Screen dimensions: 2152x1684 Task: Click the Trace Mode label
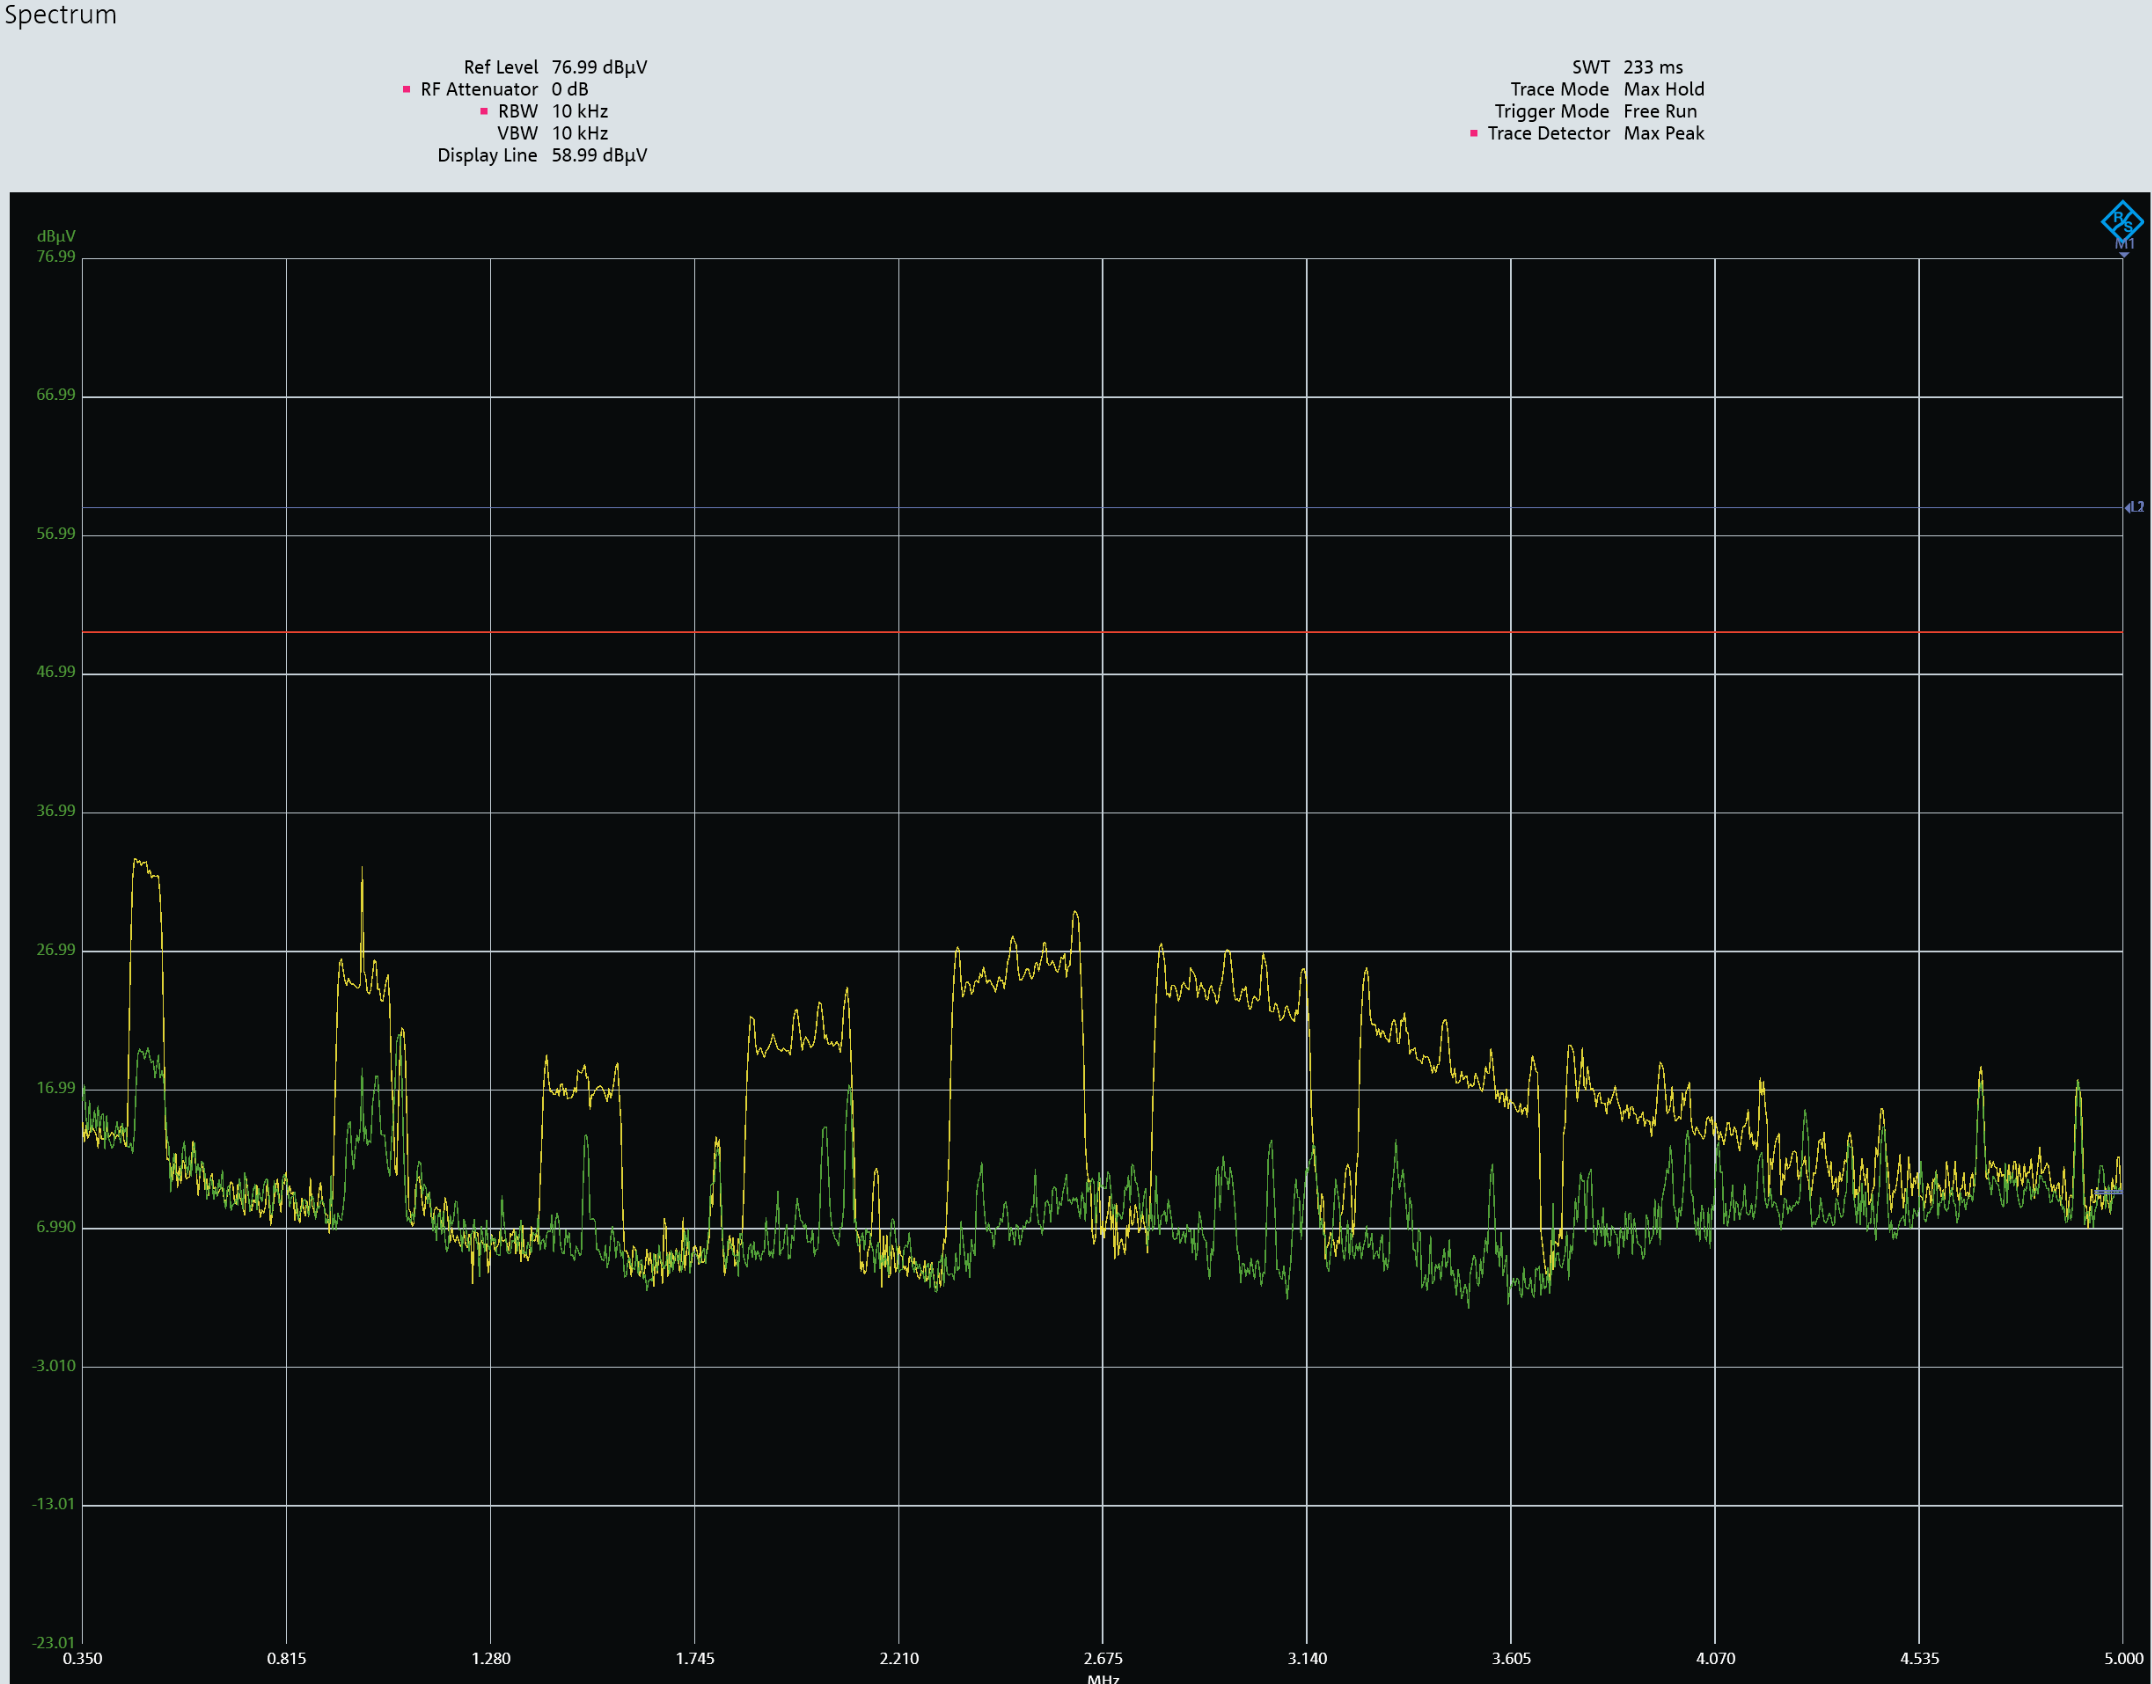tap(1560, 89)
